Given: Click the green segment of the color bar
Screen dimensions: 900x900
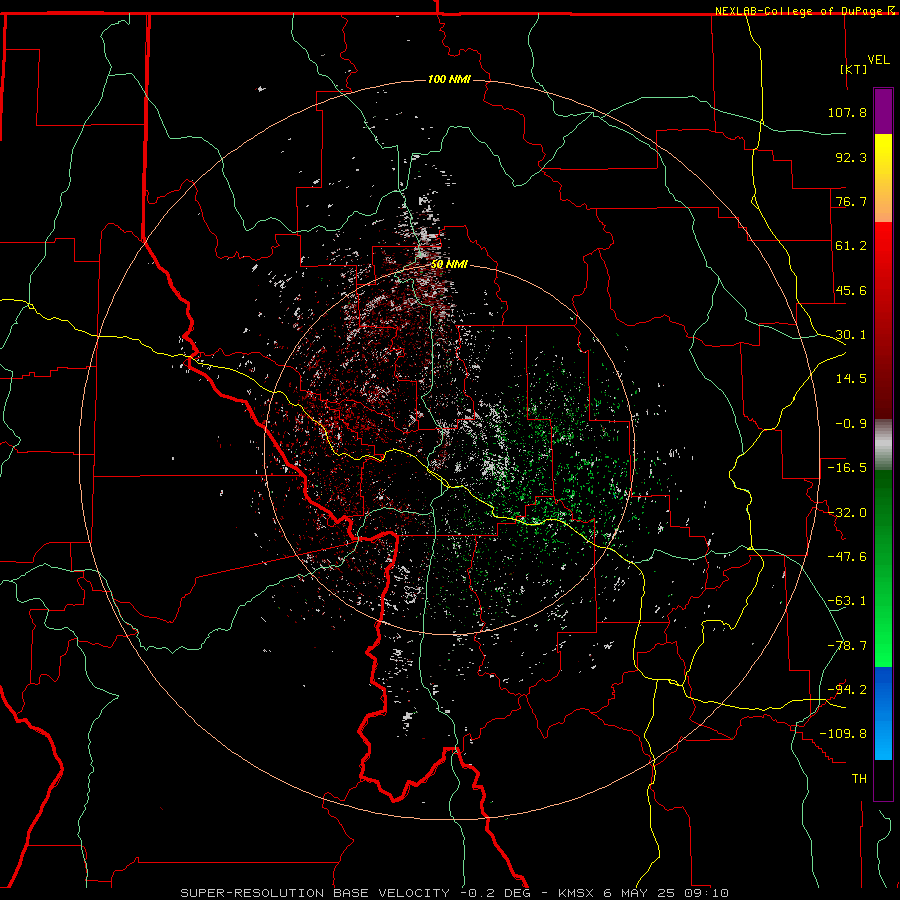Looking at the screenshot, I should pos(883,568).
